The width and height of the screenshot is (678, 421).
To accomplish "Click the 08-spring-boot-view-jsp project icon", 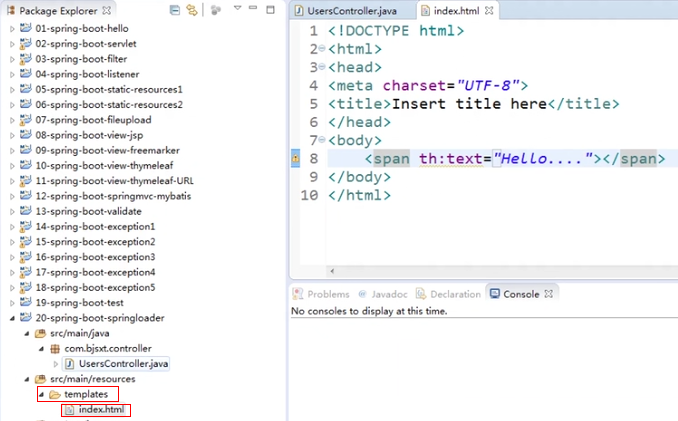I will [26, 134].
